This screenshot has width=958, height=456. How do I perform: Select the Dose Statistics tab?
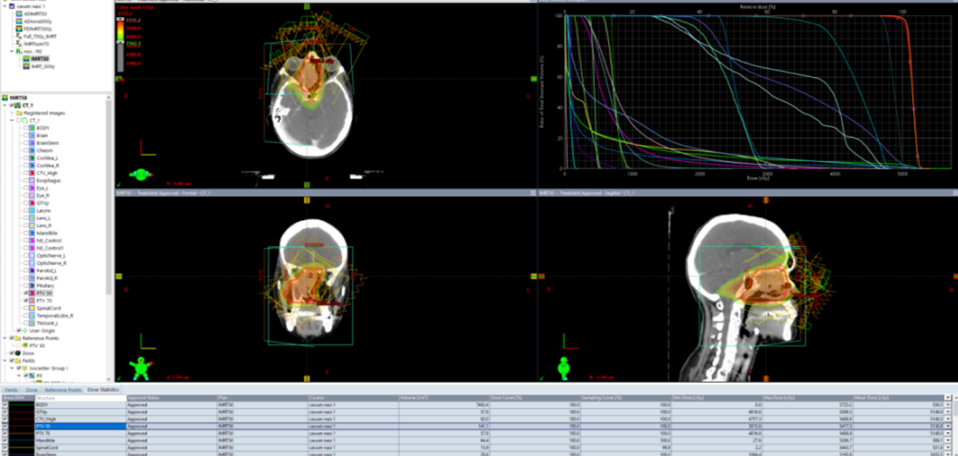(103, 389)
